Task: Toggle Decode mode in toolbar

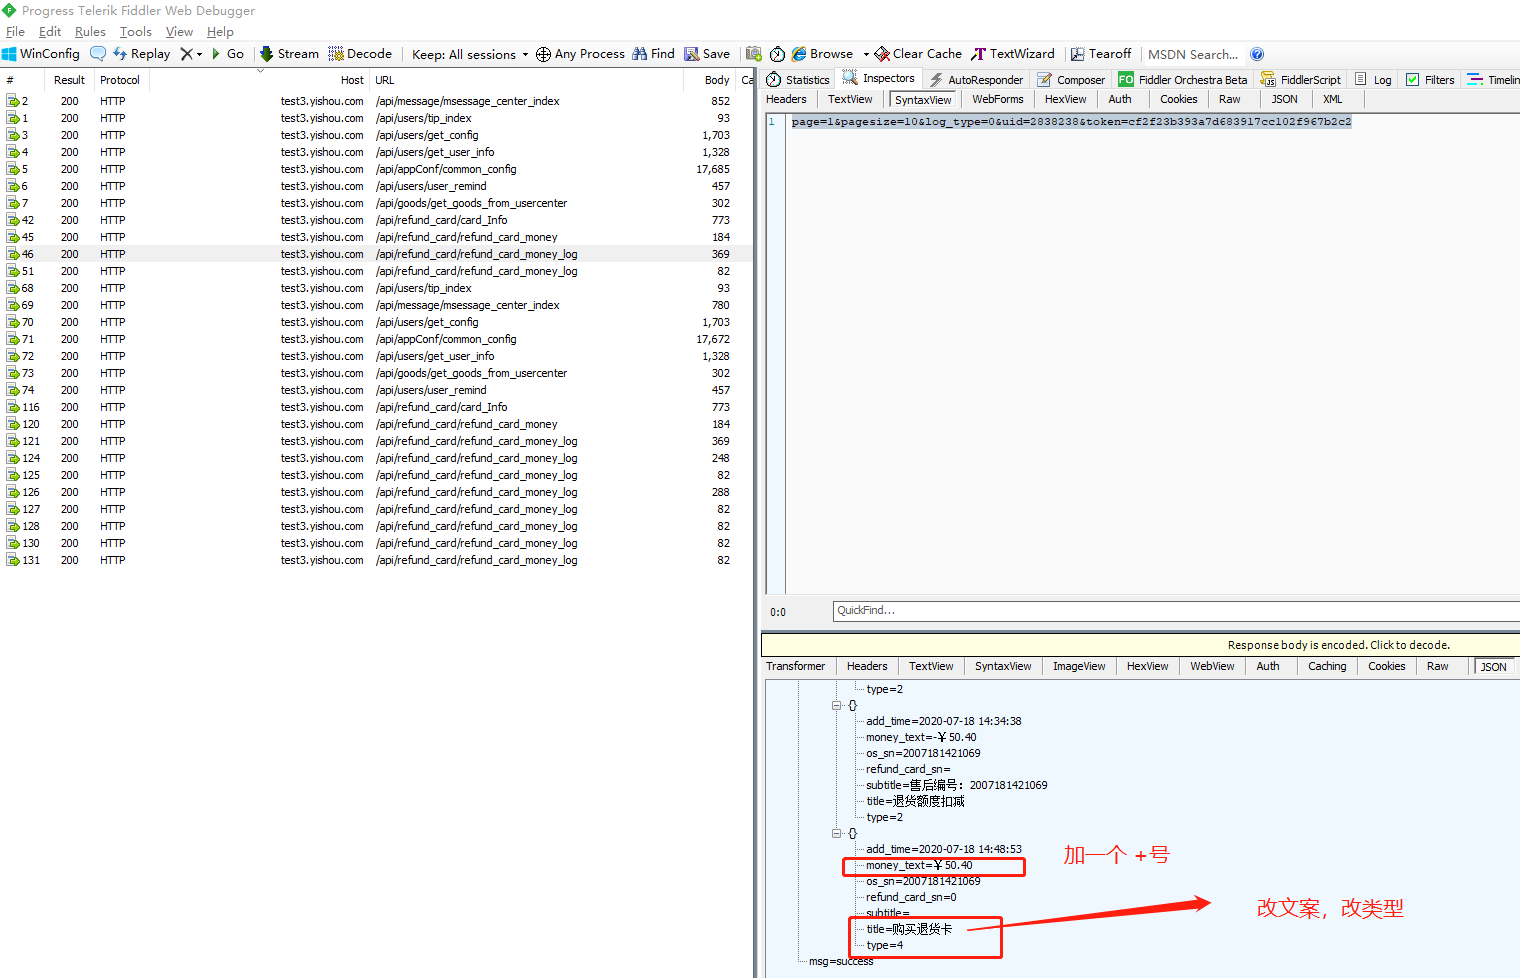Action: [360, 54]
